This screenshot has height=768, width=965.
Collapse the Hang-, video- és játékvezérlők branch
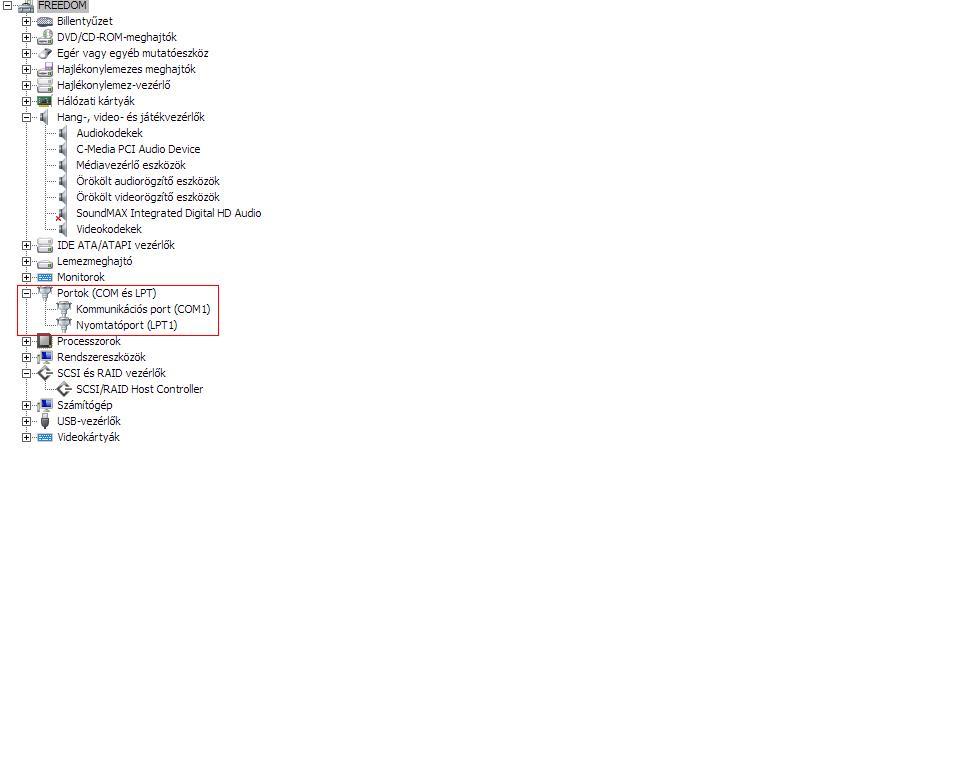26,118
